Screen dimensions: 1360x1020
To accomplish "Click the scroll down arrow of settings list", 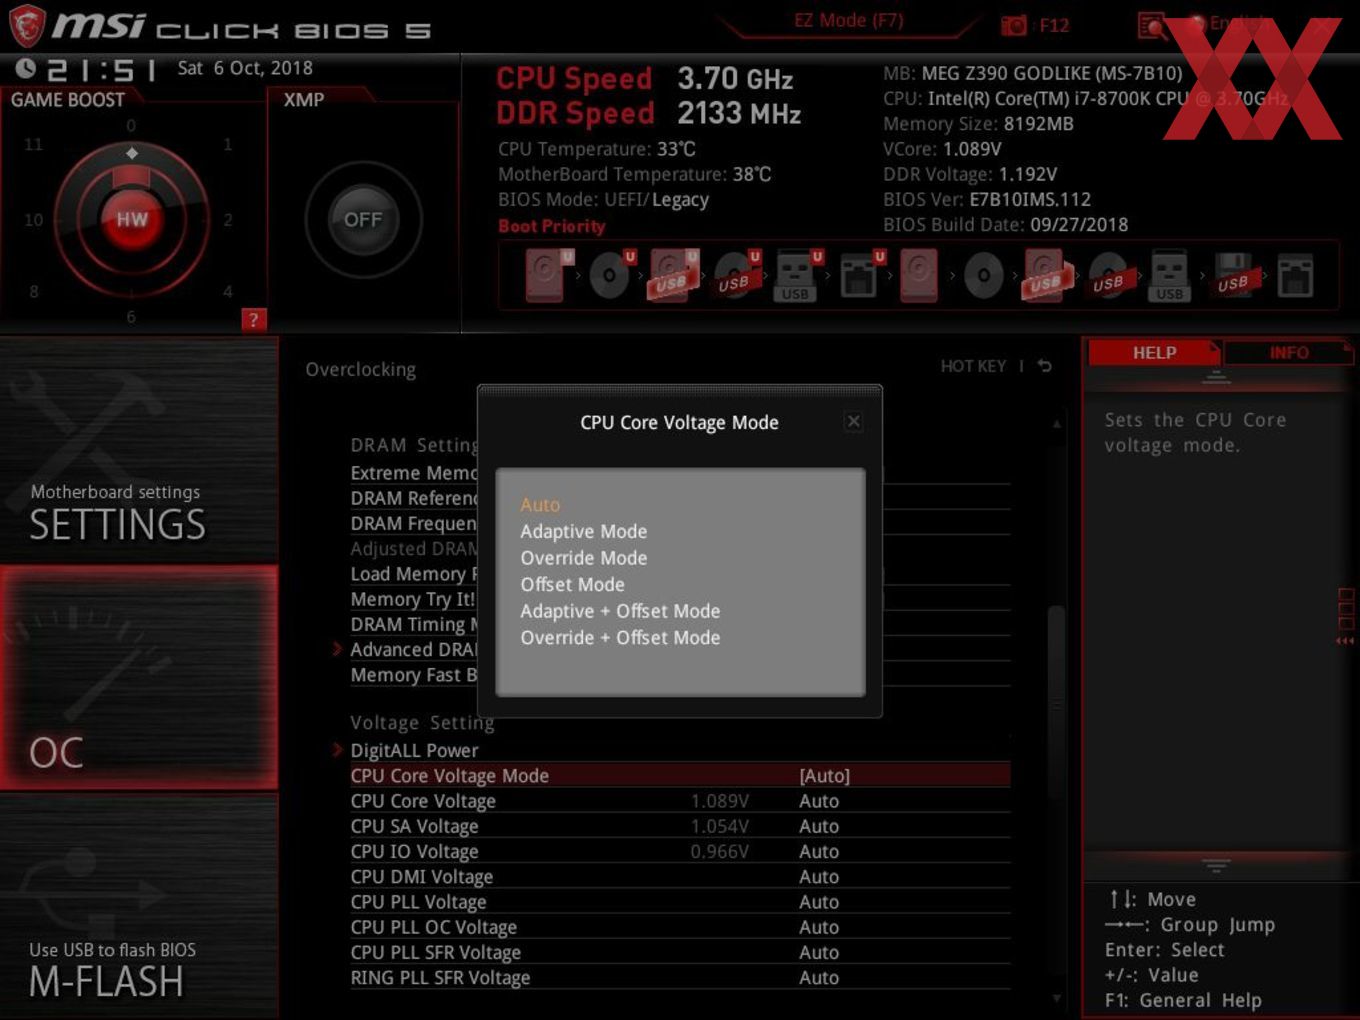I will [1057, 998].
